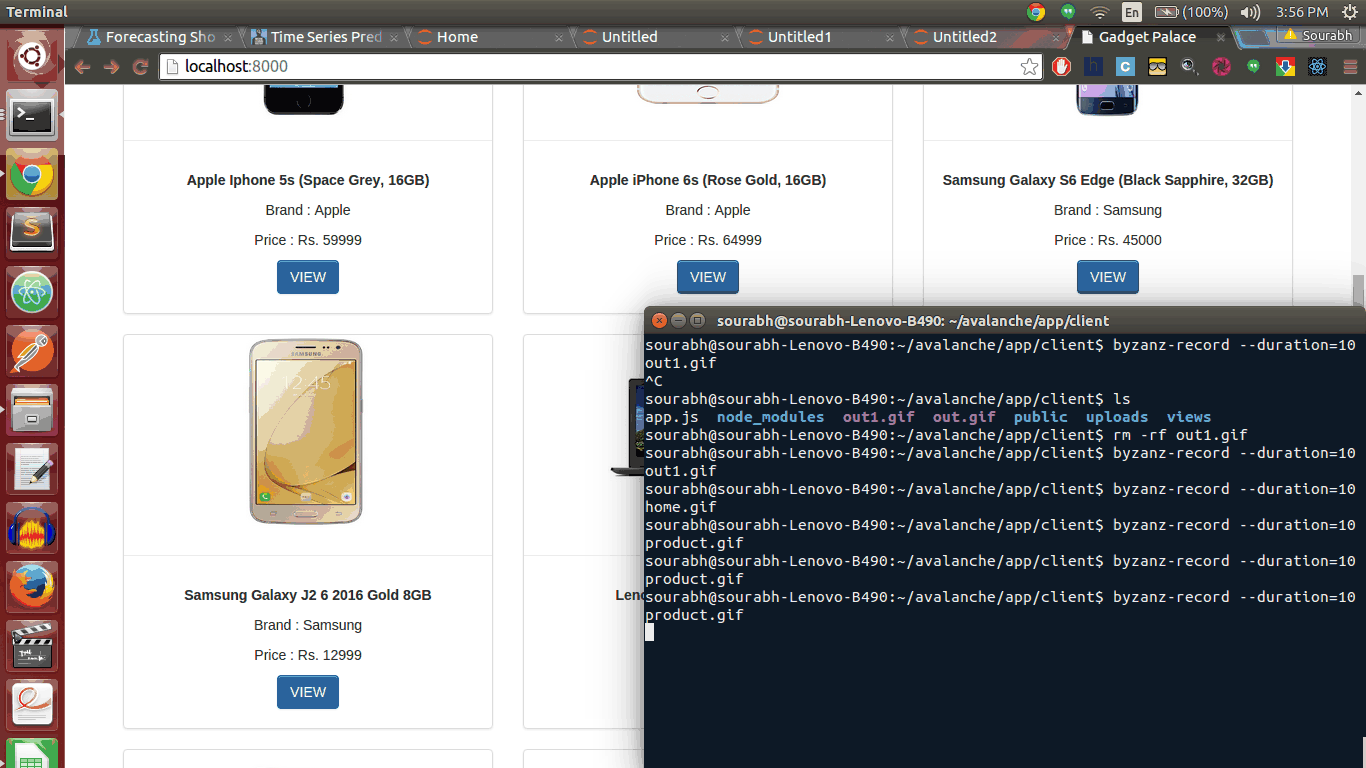Open the Chrome download arrow extension
The width and height of the screenshot is (1366, 768).
(1285, 67)
